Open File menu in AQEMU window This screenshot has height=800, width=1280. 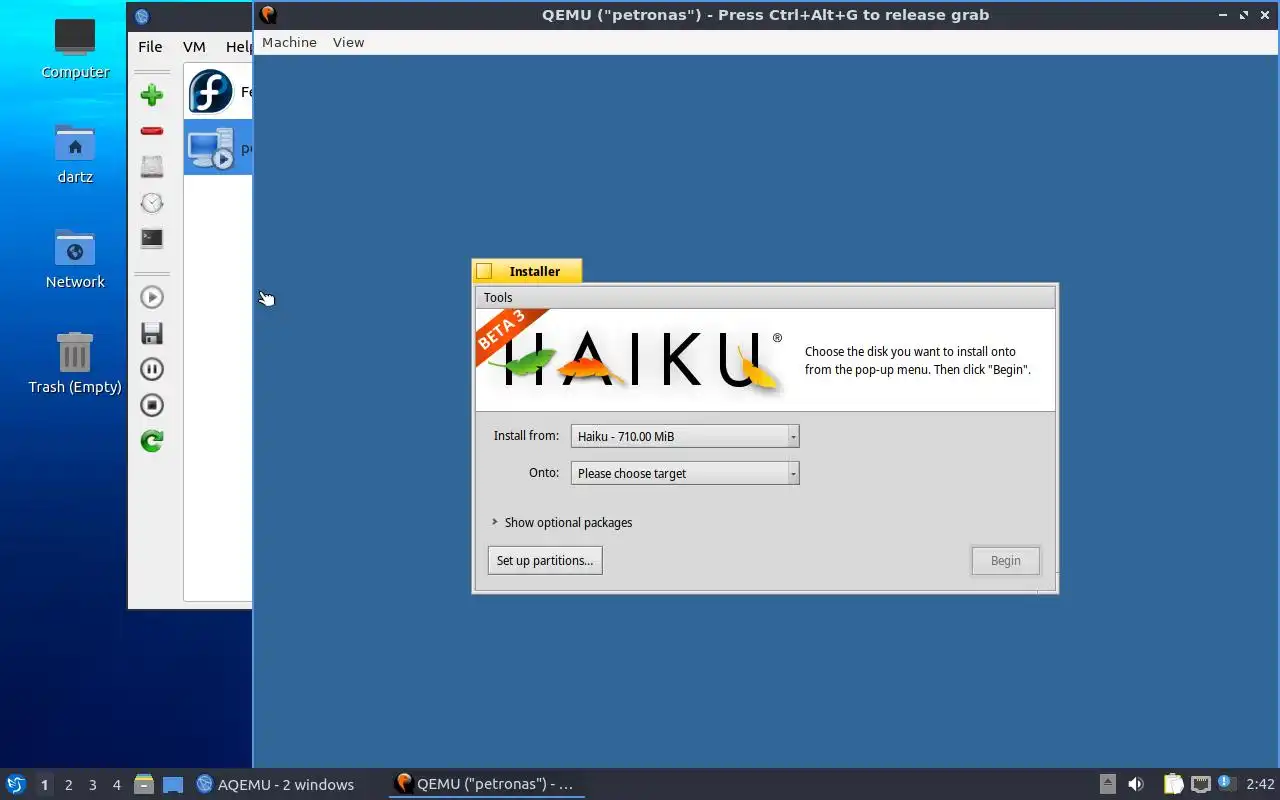click(x=150, y=46)
